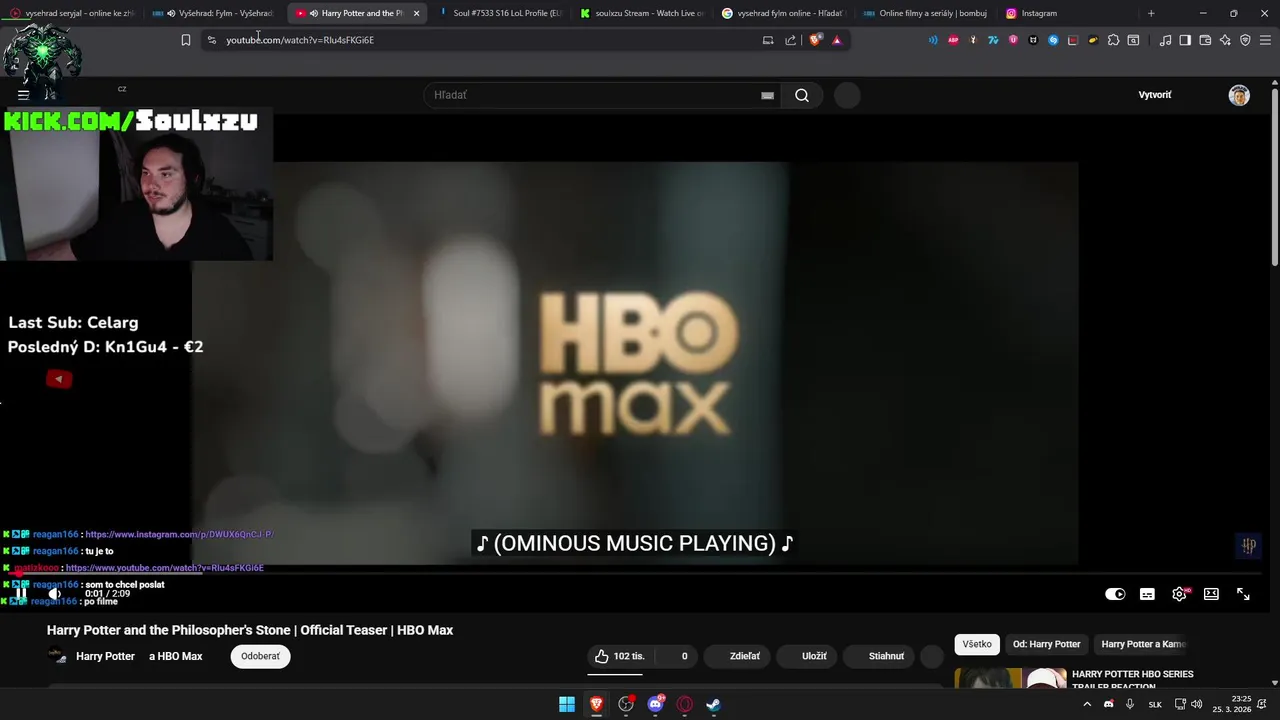Like the video with the thumbs up button
Image resolution: width=1280 pixels, height=720 pixels.
(619, 656)
